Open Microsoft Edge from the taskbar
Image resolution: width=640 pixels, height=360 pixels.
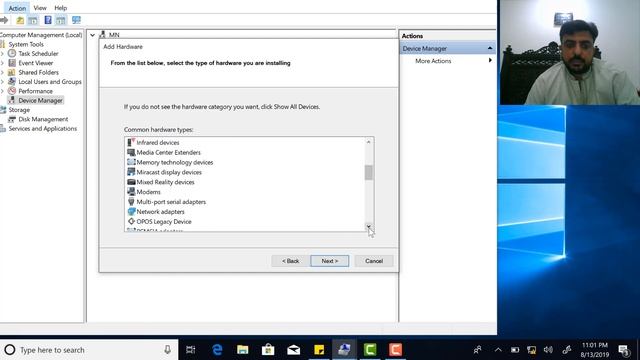(217, 350)
